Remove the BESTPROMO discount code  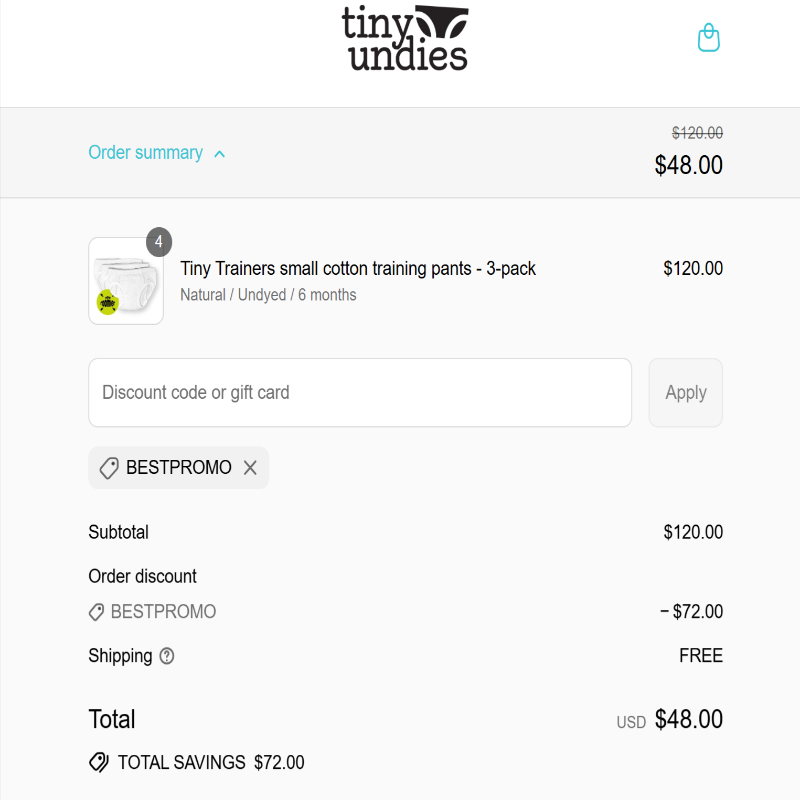250,467
